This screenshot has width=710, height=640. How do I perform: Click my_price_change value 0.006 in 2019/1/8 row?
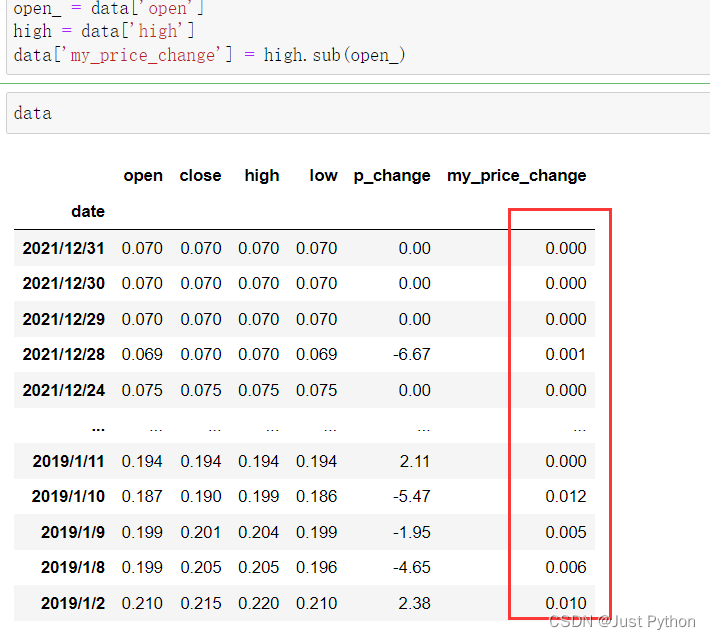pyautogui.click(x=566, y=568)
